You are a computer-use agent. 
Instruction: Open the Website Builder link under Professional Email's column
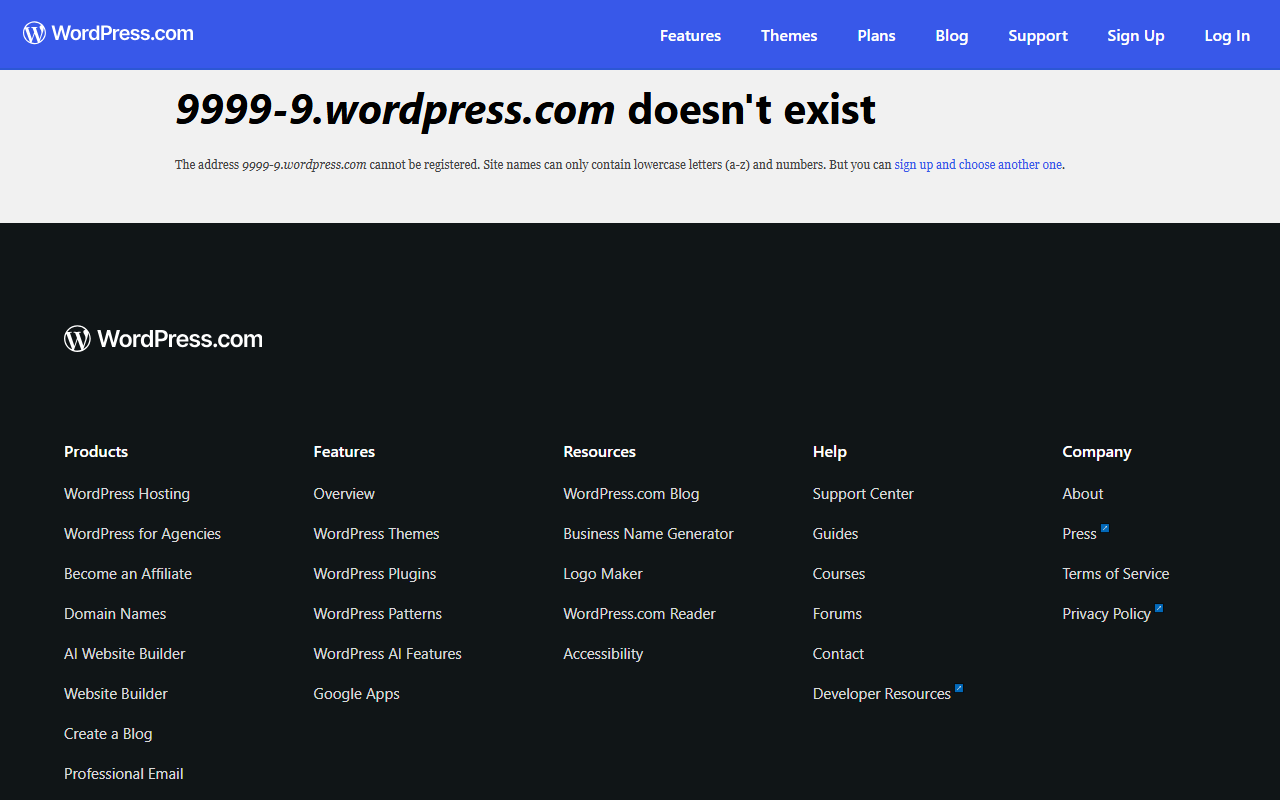116,694
